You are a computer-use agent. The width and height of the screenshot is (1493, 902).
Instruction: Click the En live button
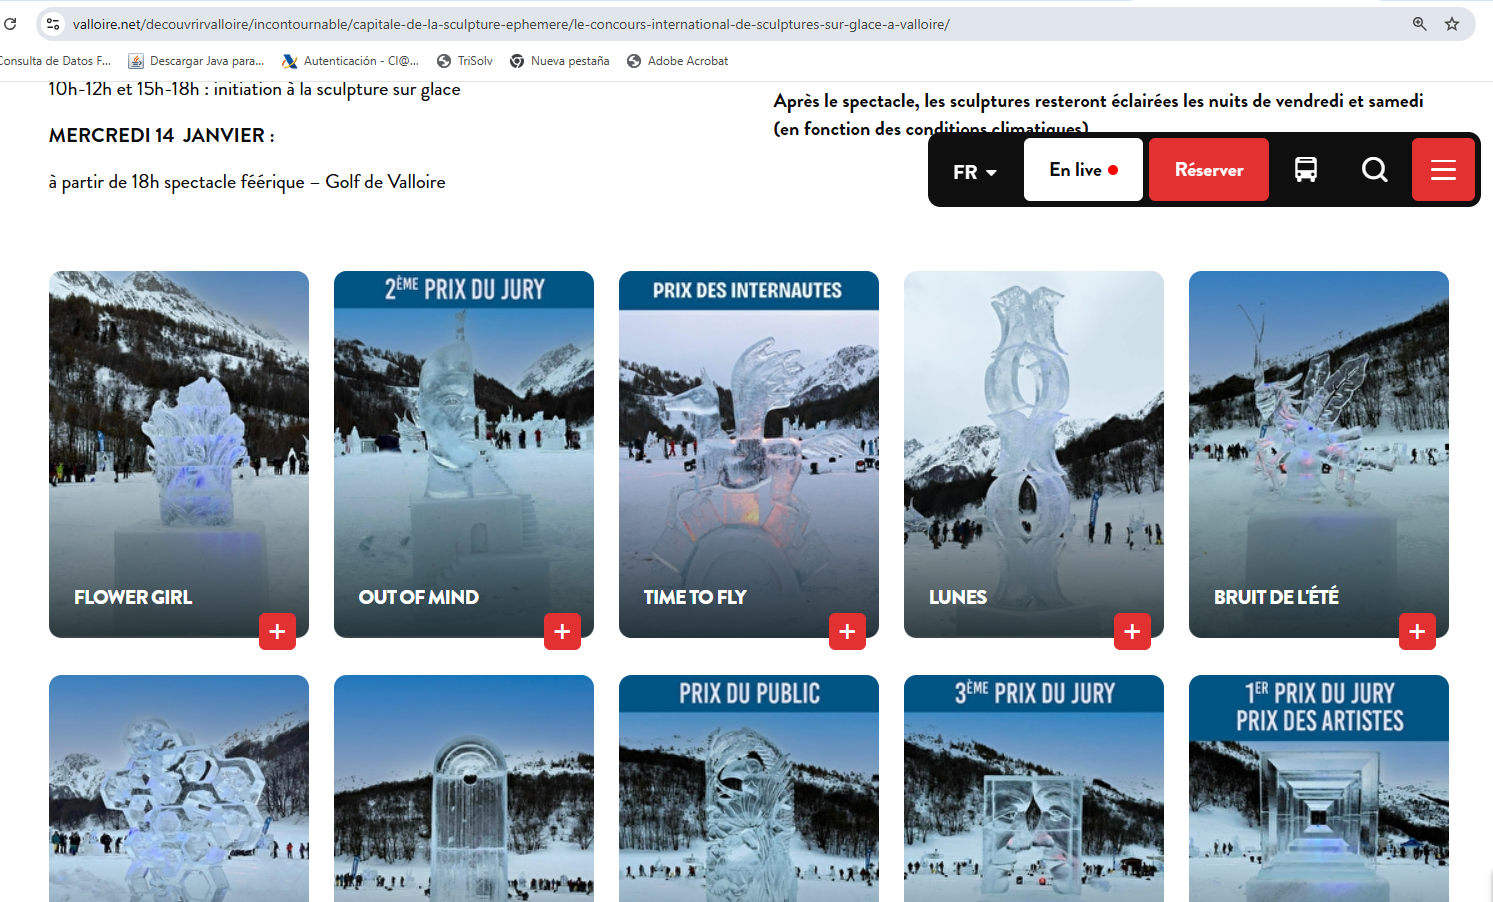(1083, 170)
